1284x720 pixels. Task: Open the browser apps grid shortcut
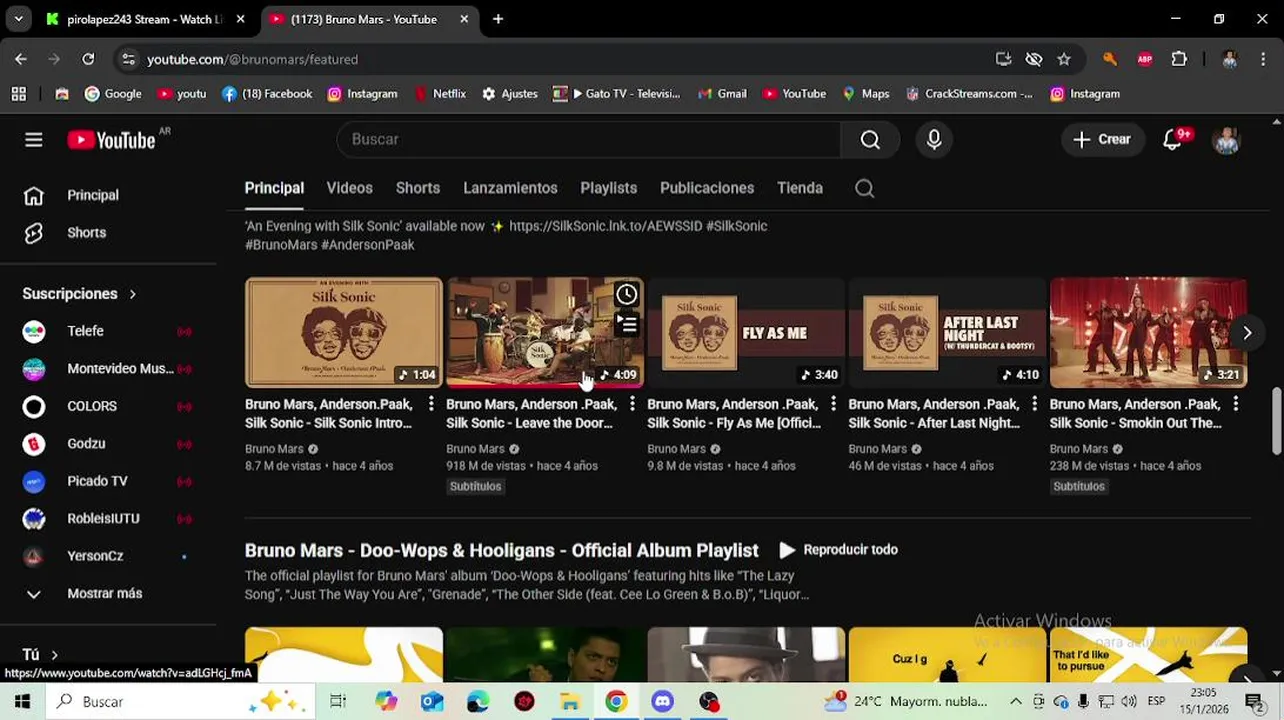coord(18,94)
